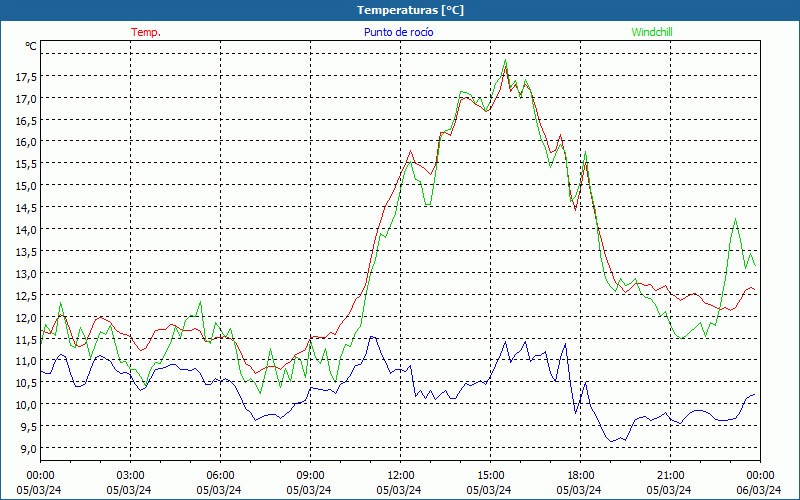Viewport: 800px width, 500px height.
Task: Click the 9,5 y-axis value
Action: pyautogui.click(x=29, y=426)
